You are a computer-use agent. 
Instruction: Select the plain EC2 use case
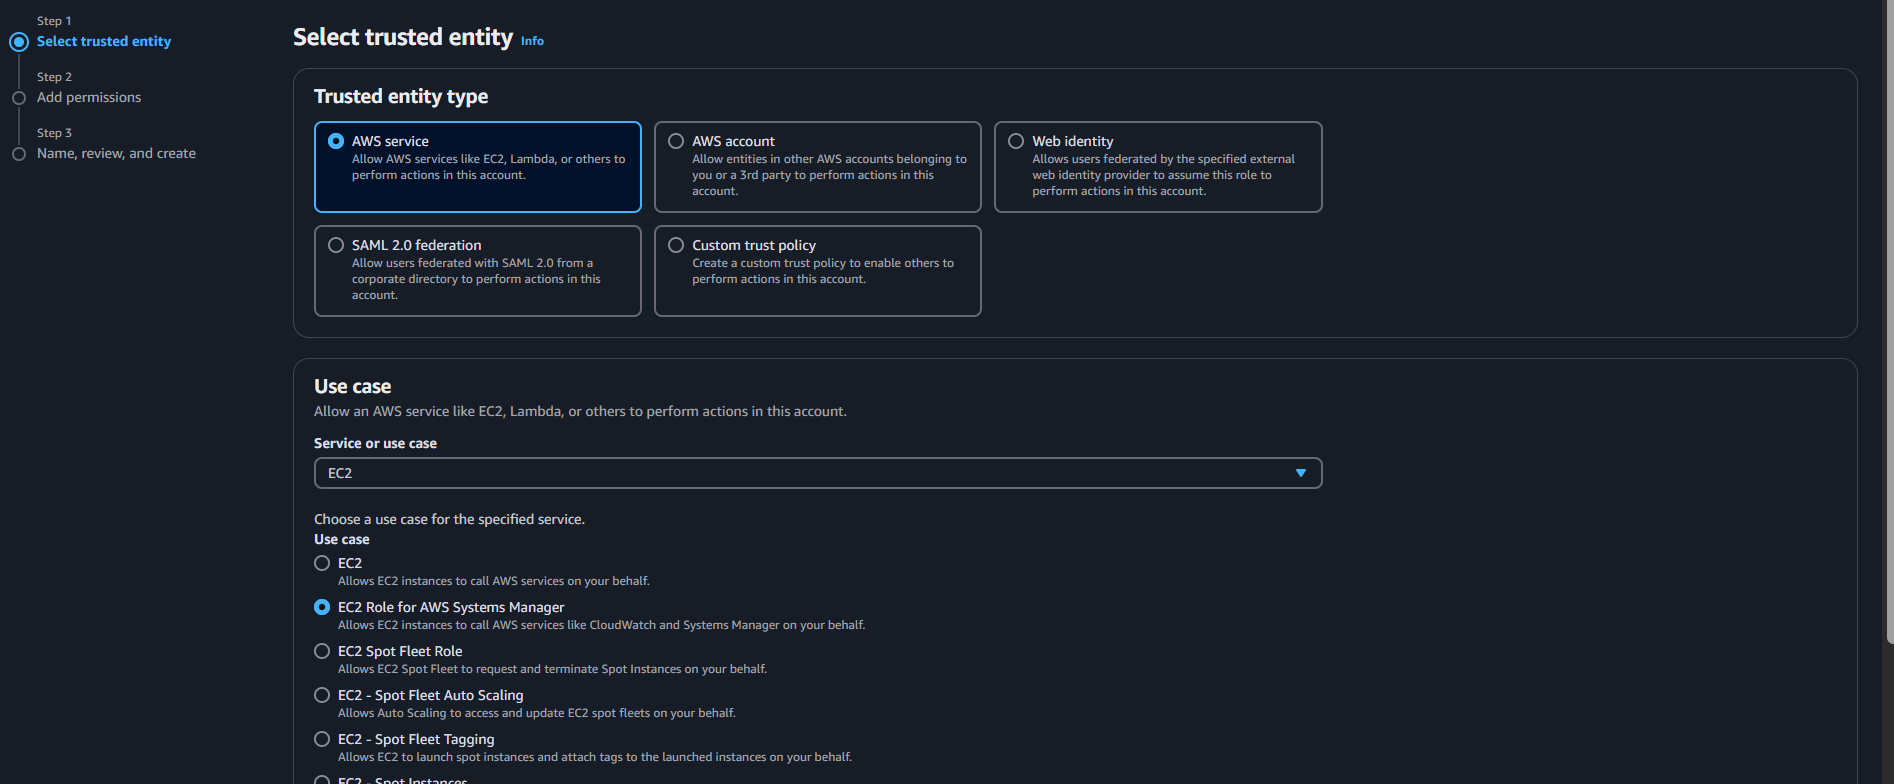pyautogui.click(x=322, y=563)
